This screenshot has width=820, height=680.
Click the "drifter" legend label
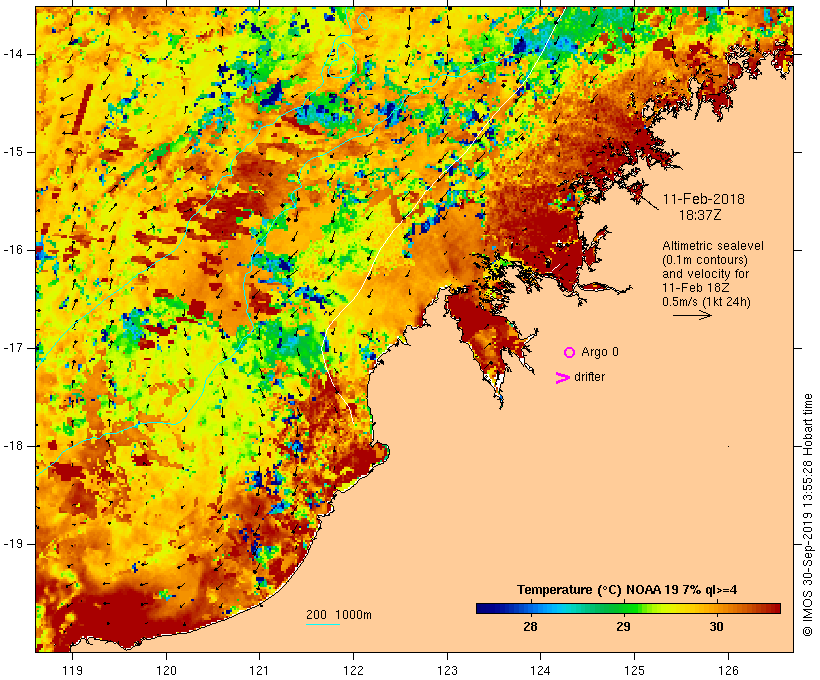[589, 377]
